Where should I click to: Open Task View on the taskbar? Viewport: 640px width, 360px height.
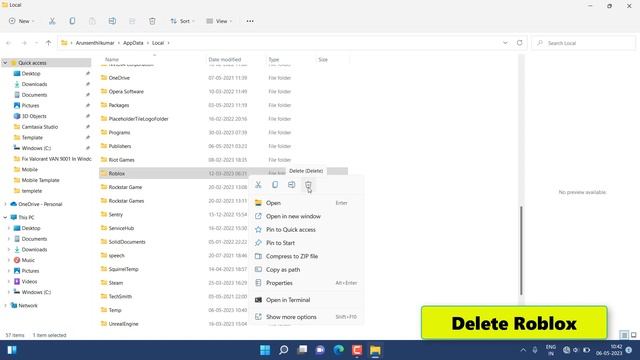point(302,350)
